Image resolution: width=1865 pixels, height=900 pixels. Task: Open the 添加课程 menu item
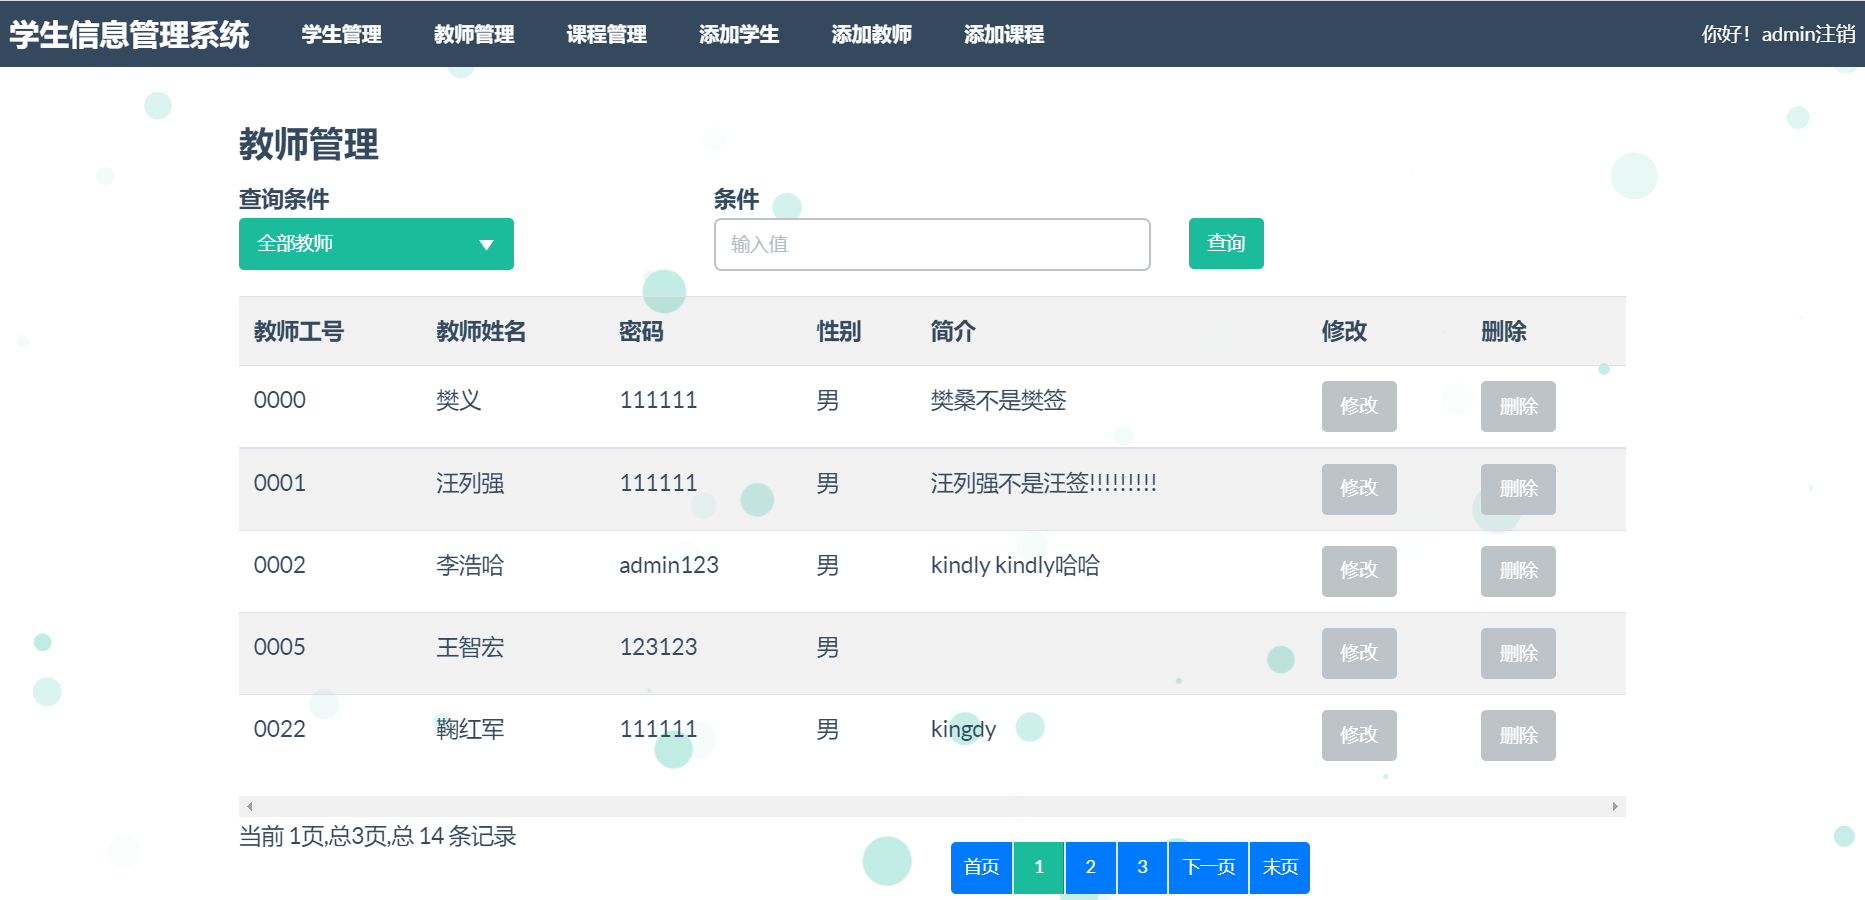pyautogui.click(x=1003, y=34)
